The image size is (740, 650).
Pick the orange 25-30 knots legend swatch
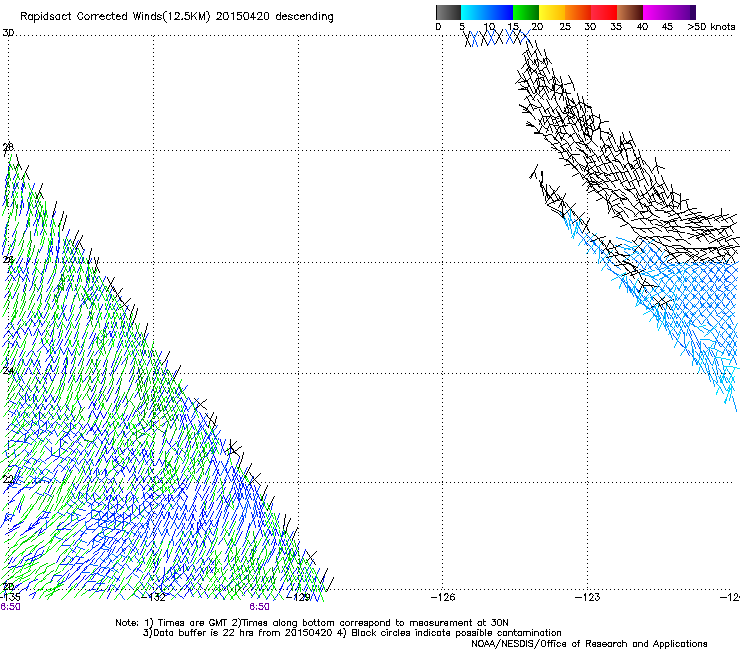point(578,12)
